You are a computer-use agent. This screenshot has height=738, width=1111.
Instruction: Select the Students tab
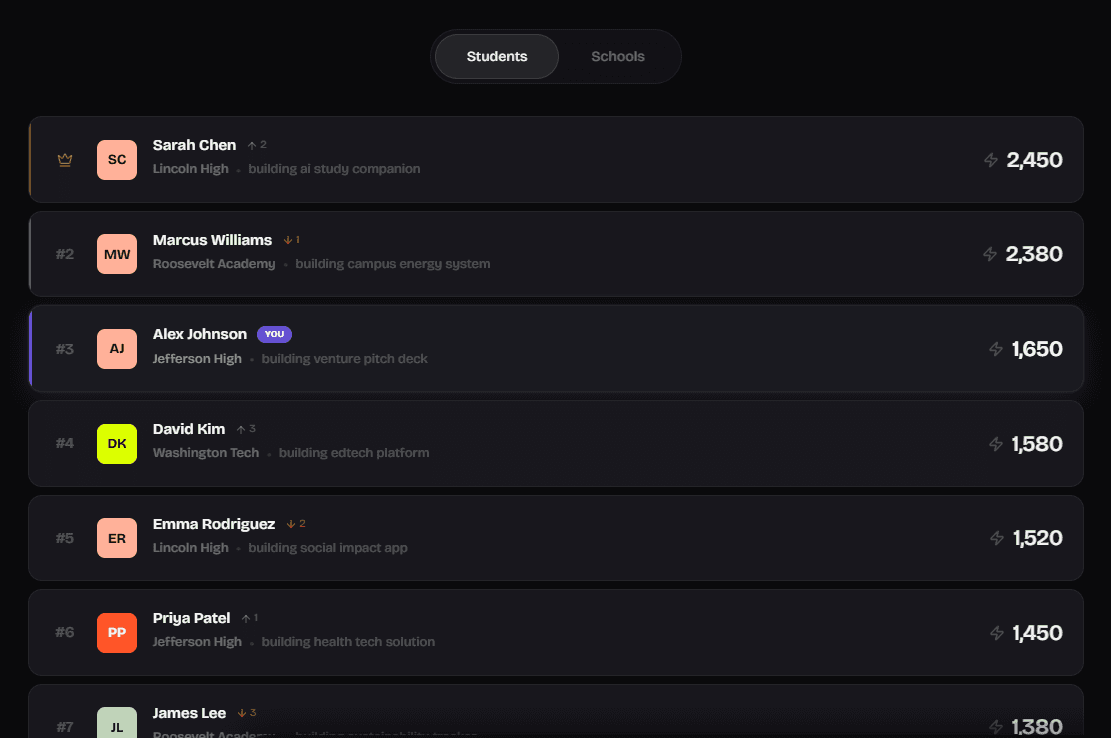(496, 56)
